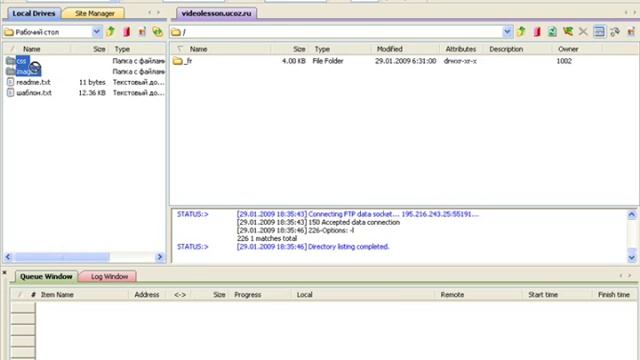Toggle highlighted log pane icon in remote toolbar

click(x=599, y=31)
